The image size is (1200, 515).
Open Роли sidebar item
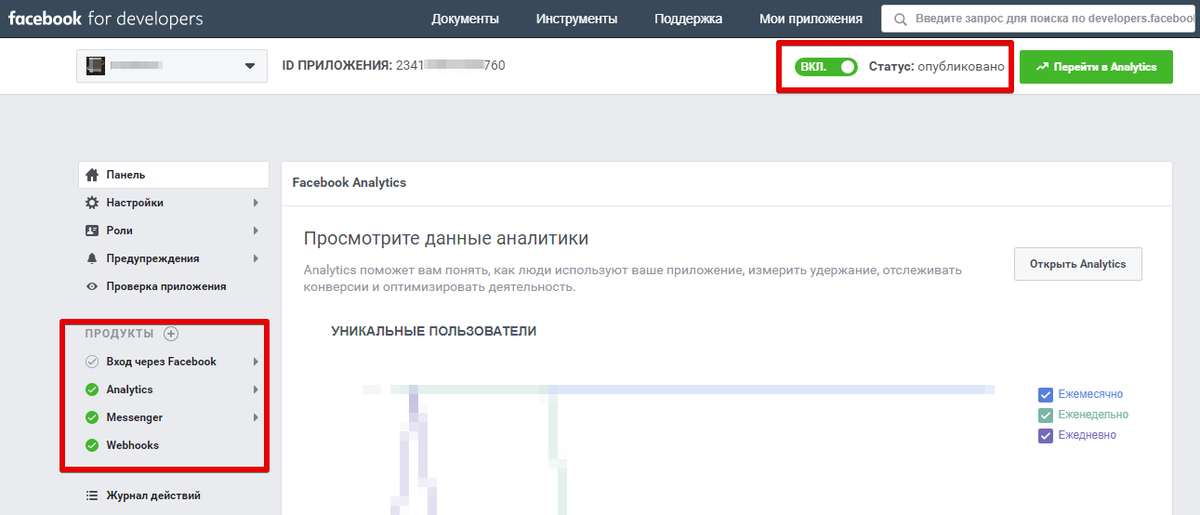173,230
